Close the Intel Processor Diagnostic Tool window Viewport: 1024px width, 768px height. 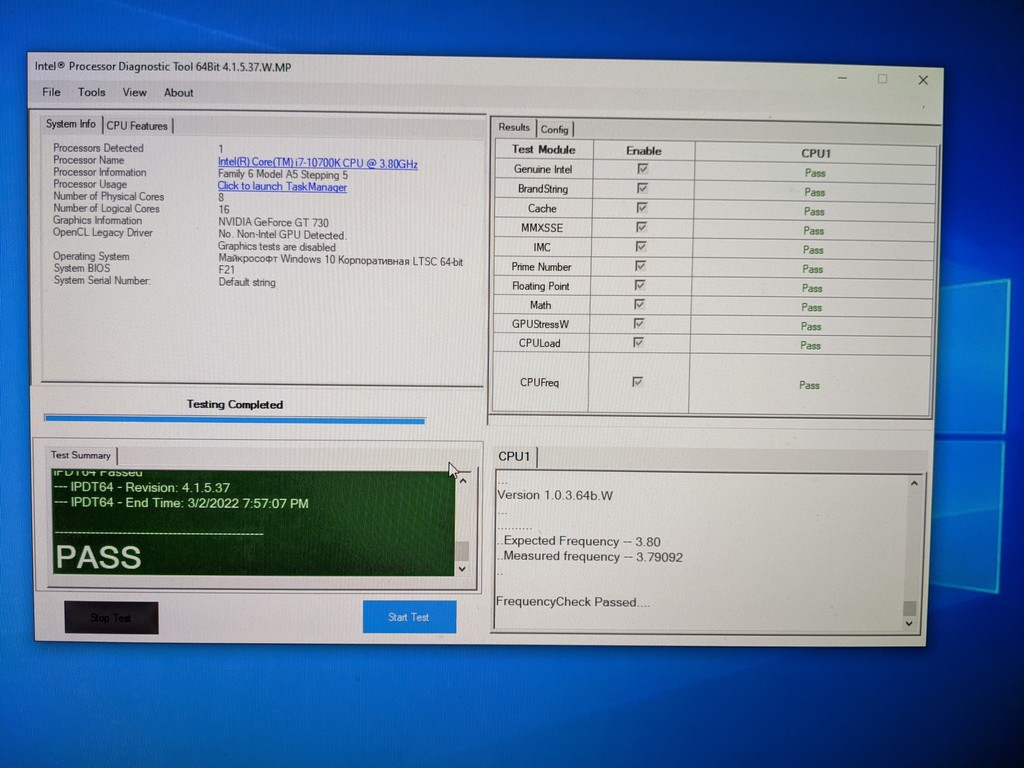click(923, 80)
